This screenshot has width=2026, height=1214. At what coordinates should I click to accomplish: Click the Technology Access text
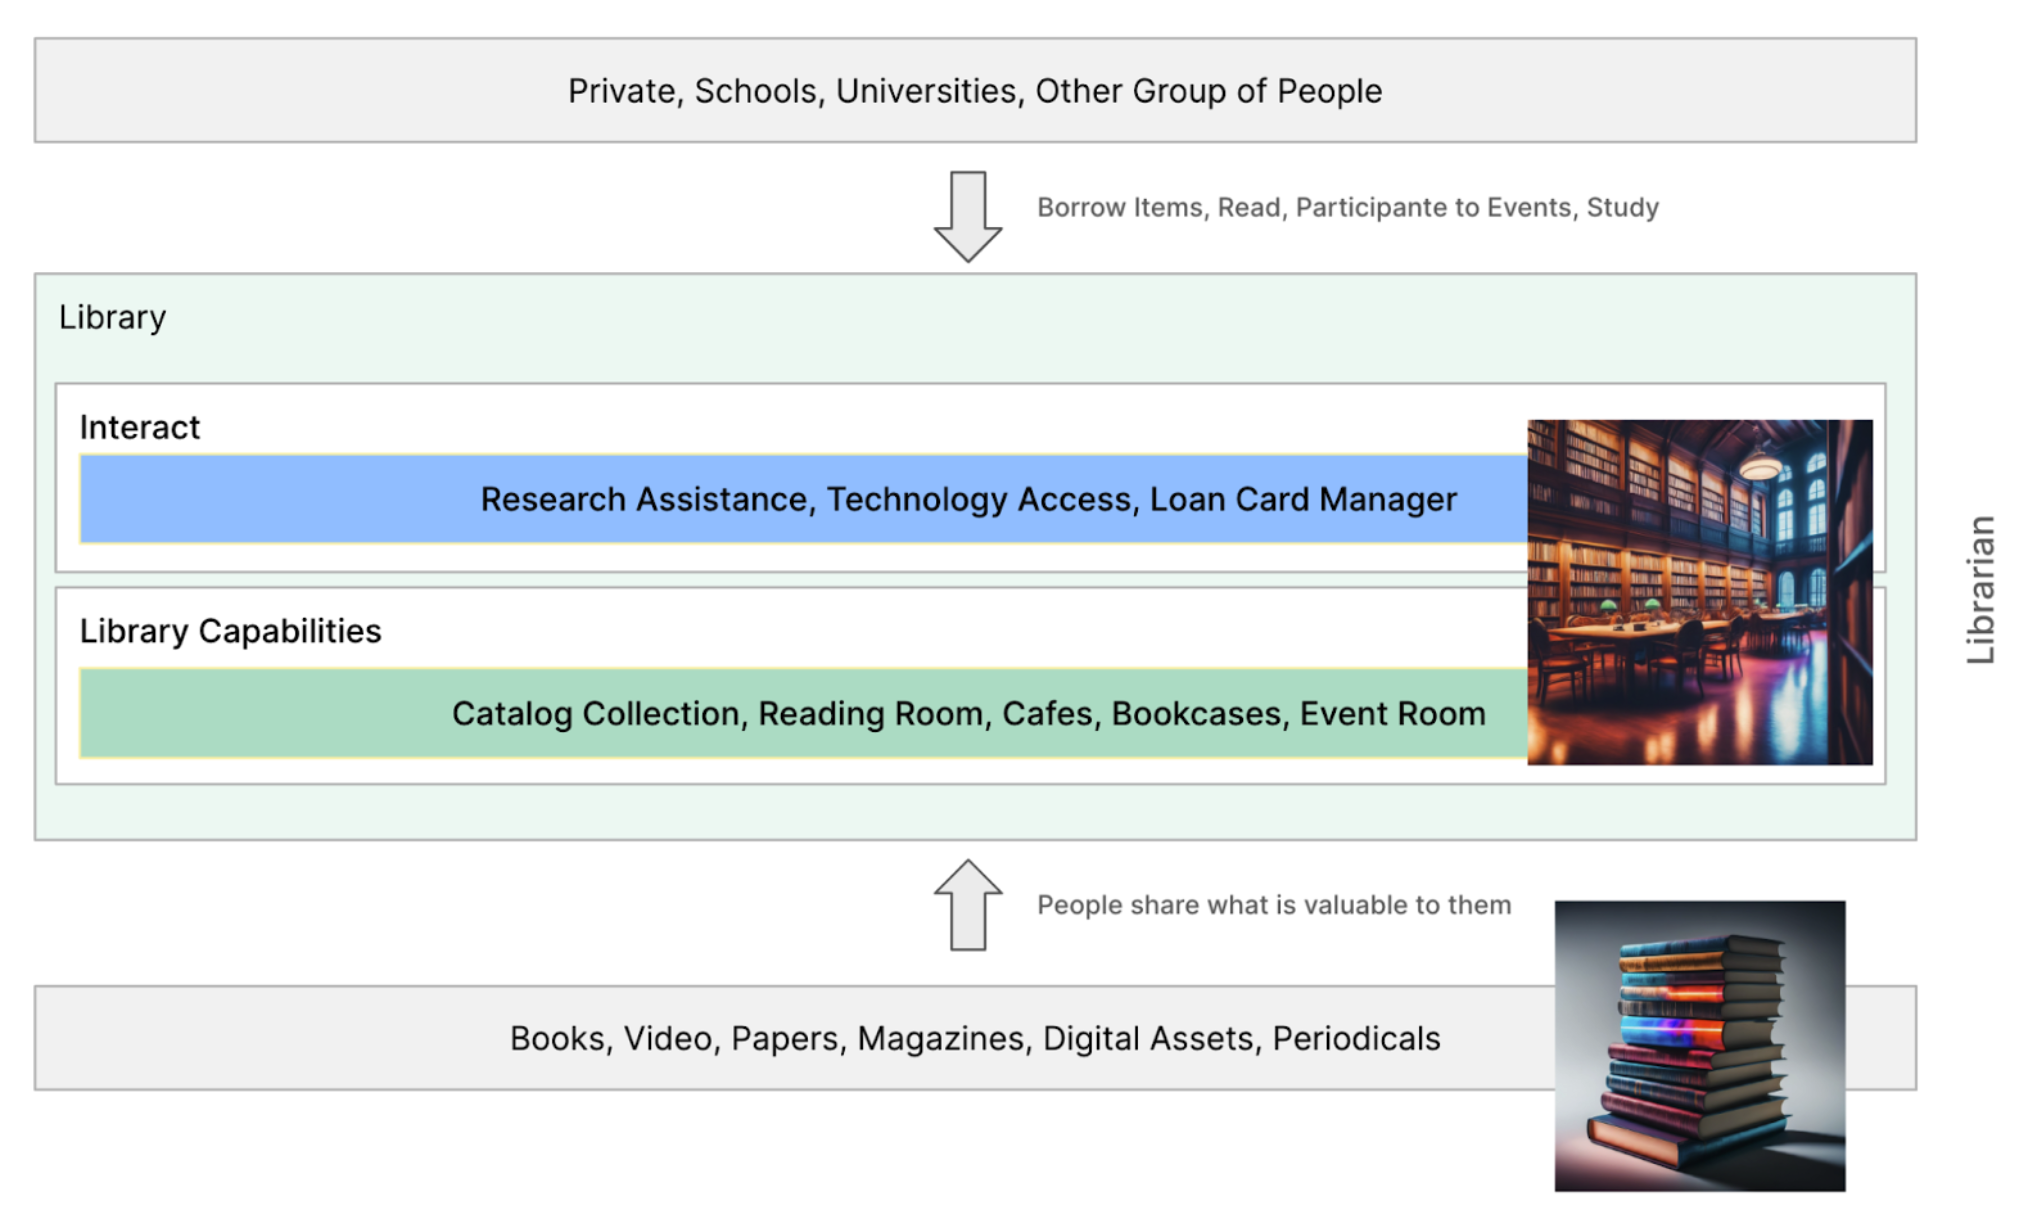(980, 499)
